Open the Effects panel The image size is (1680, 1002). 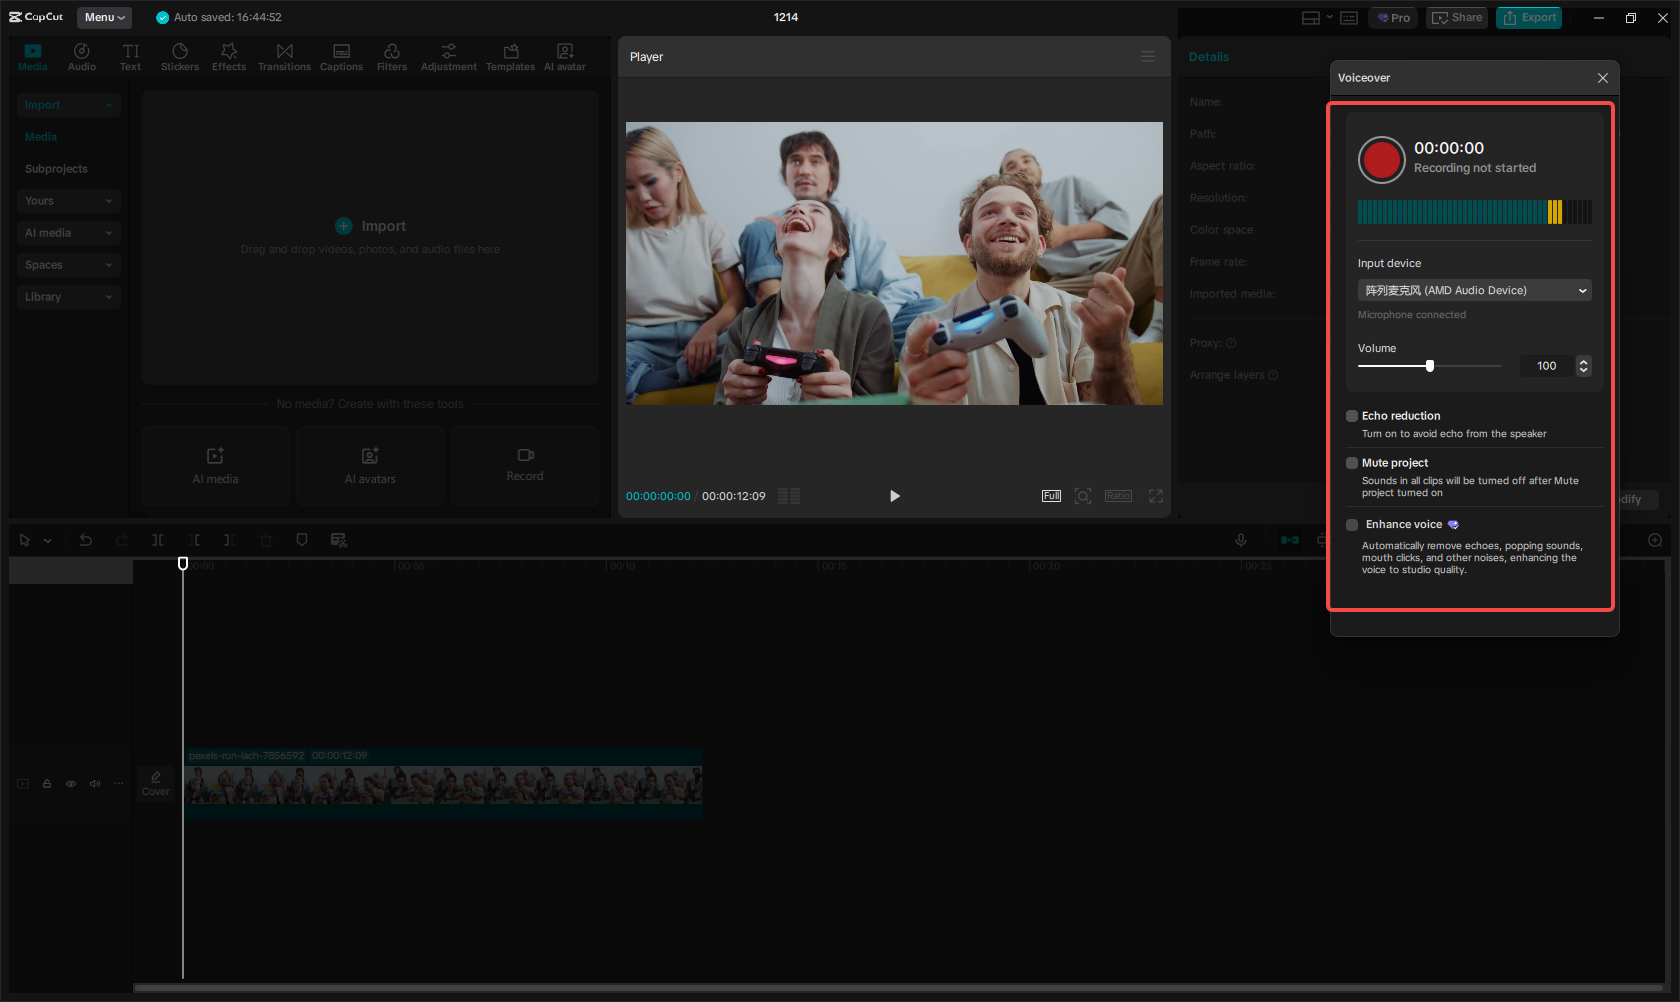(229, 56)
